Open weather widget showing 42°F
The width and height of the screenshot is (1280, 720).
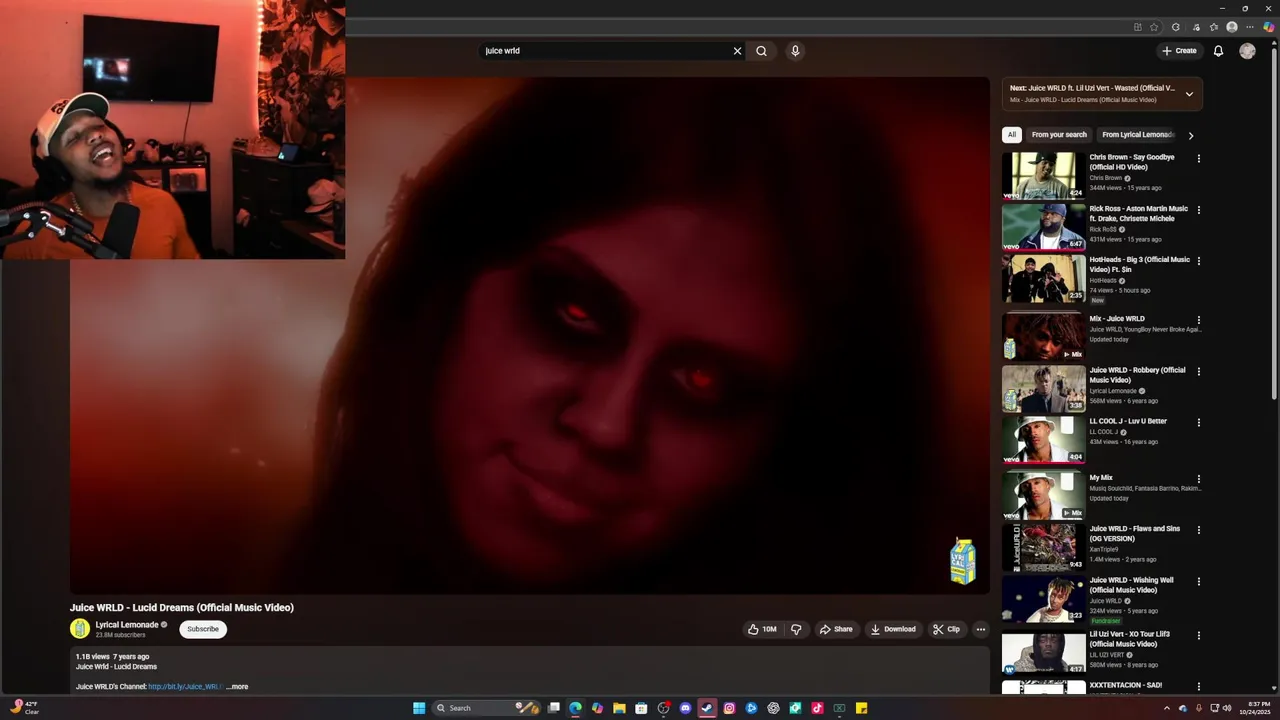pos(24,708)
